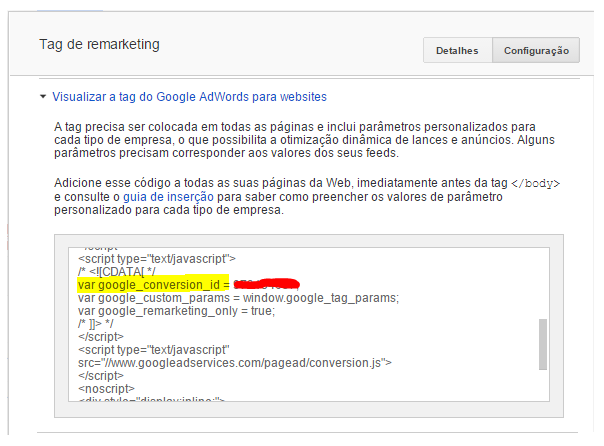Open the 'guia de inserção' link
This screenshot has height=446, width=604.
click(x=168, y=197)
